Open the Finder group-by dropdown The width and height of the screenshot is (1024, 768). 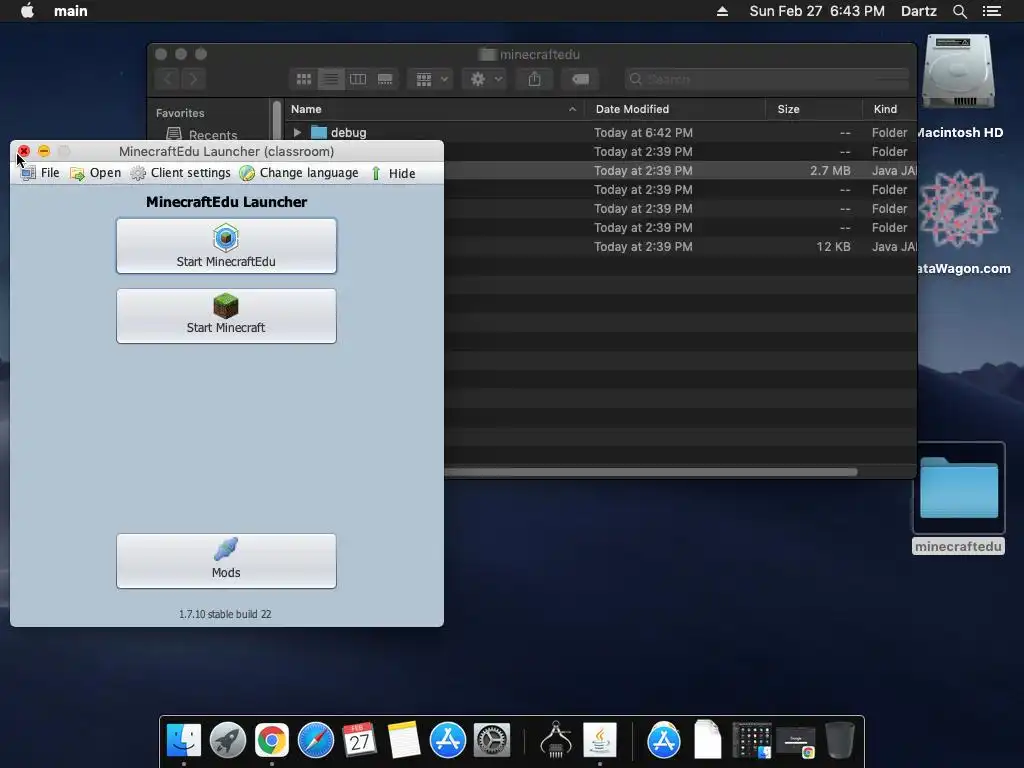430,80
